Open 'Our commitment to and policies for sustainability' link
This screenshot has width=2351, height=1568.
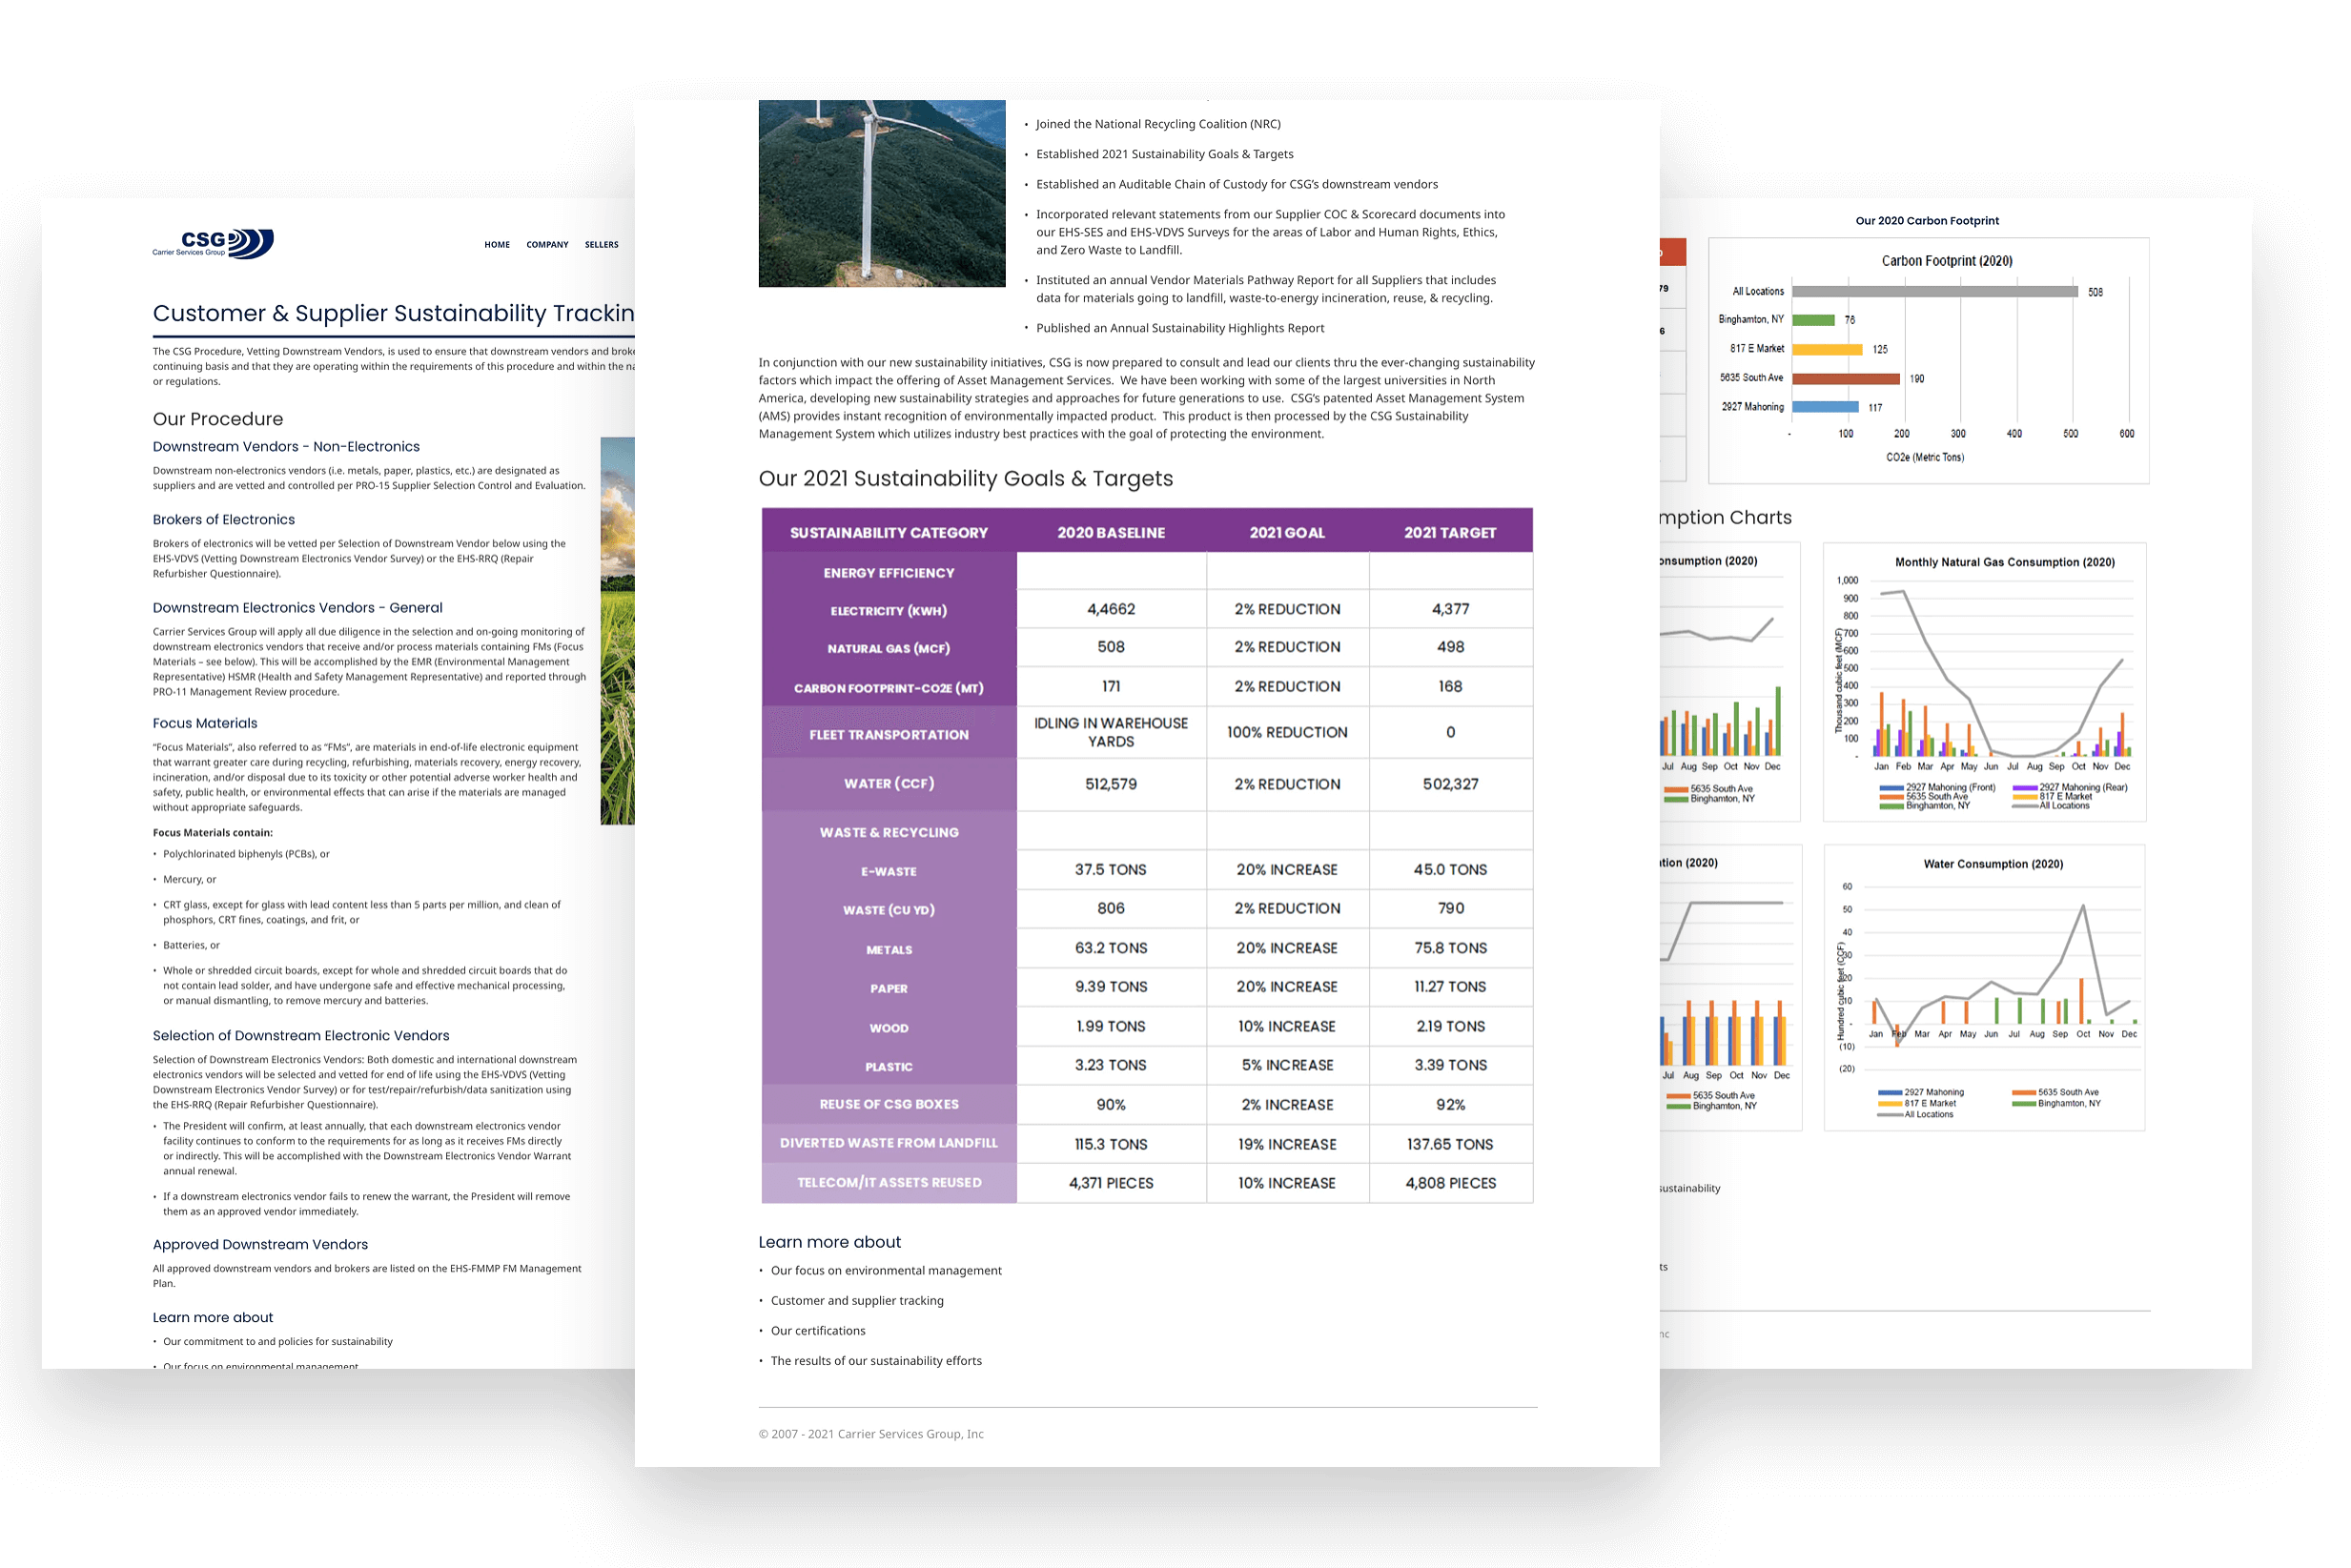pos(277,1342)
